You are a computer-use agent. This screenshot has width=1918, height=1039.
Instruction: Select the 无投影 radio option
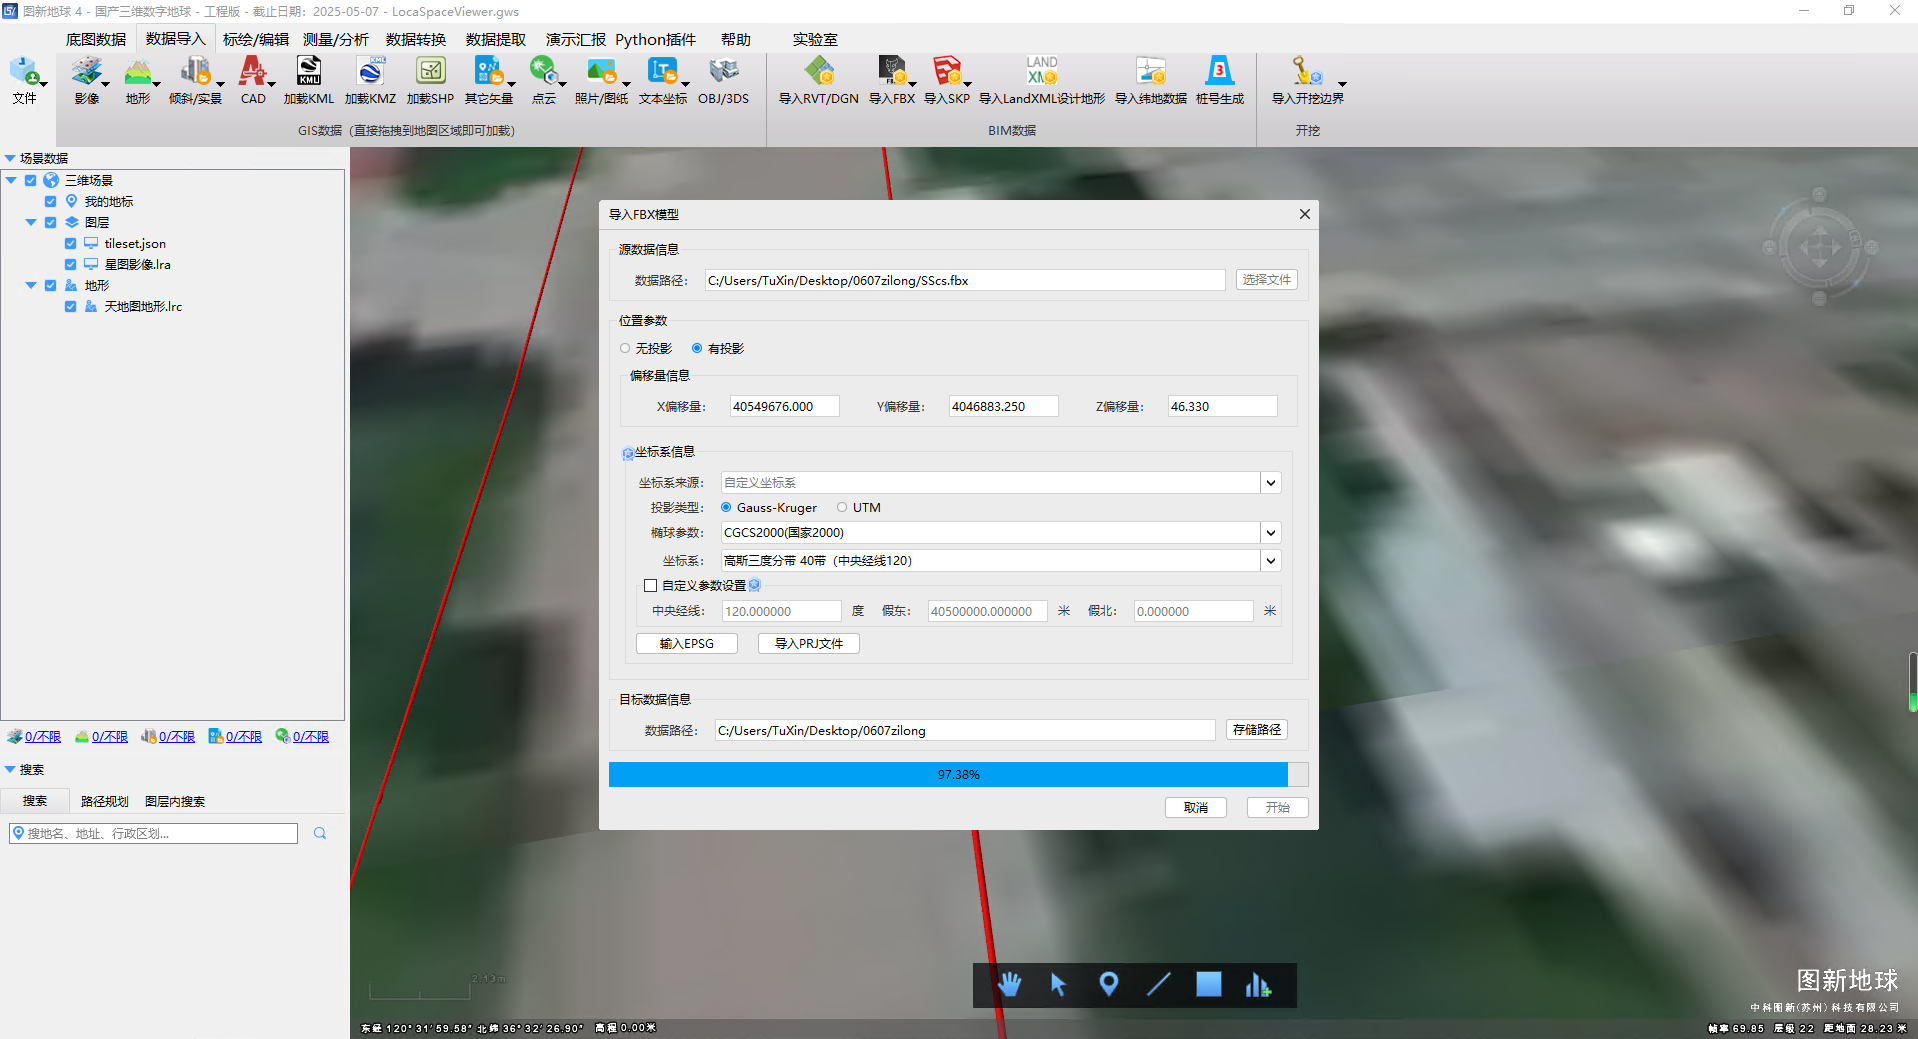[645, 348]
